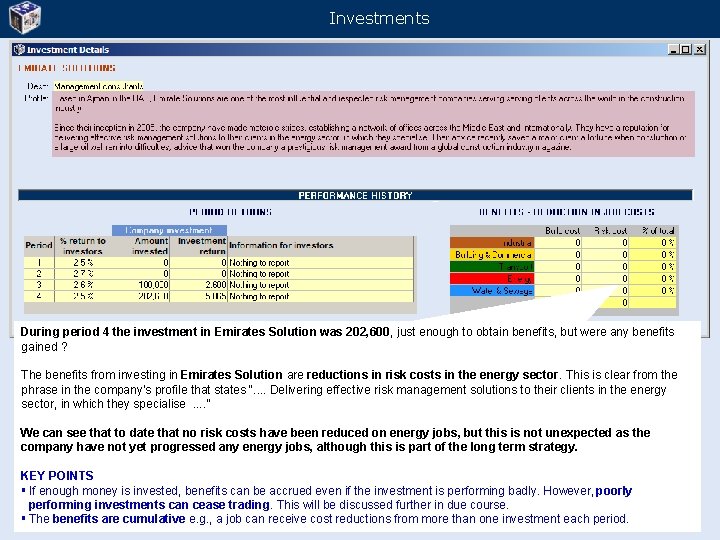Click the Period 1 row number cell

coord(39,263)
